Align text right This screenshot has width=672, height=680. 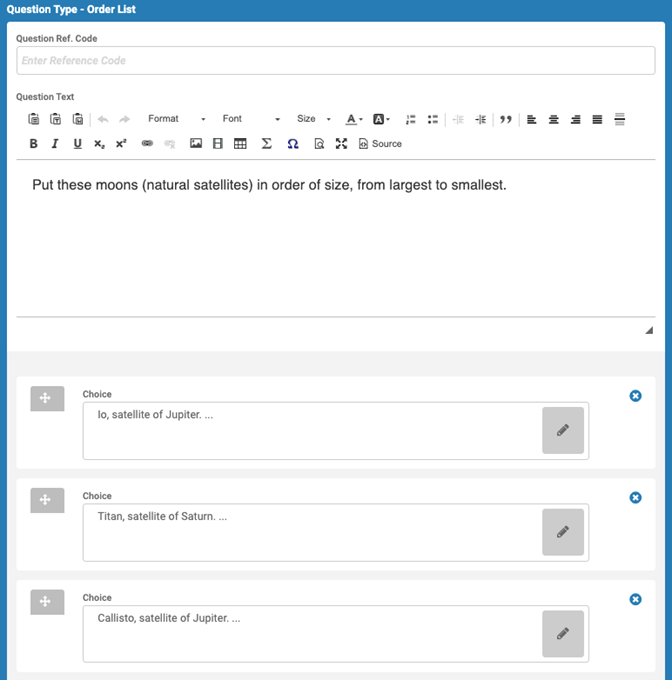coord(576,119)
